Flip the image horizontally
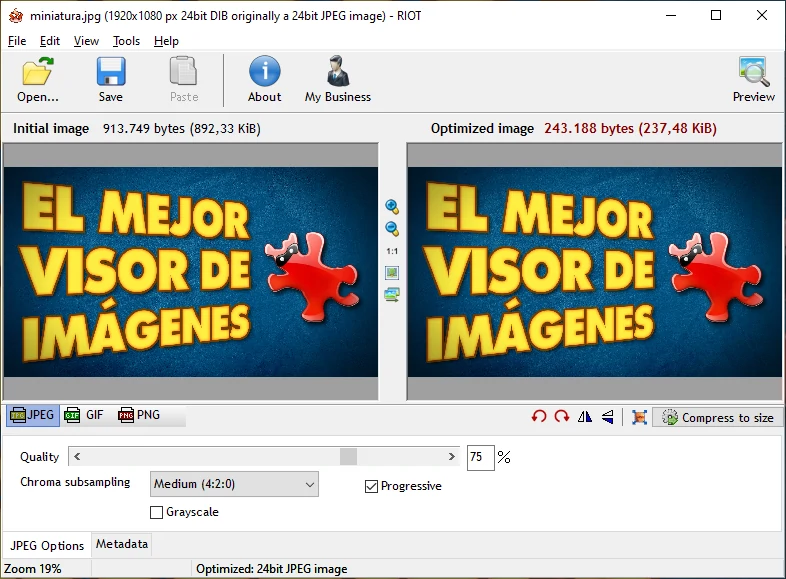The height and width of the screenshot is (579, 786). tap(585, 417)
